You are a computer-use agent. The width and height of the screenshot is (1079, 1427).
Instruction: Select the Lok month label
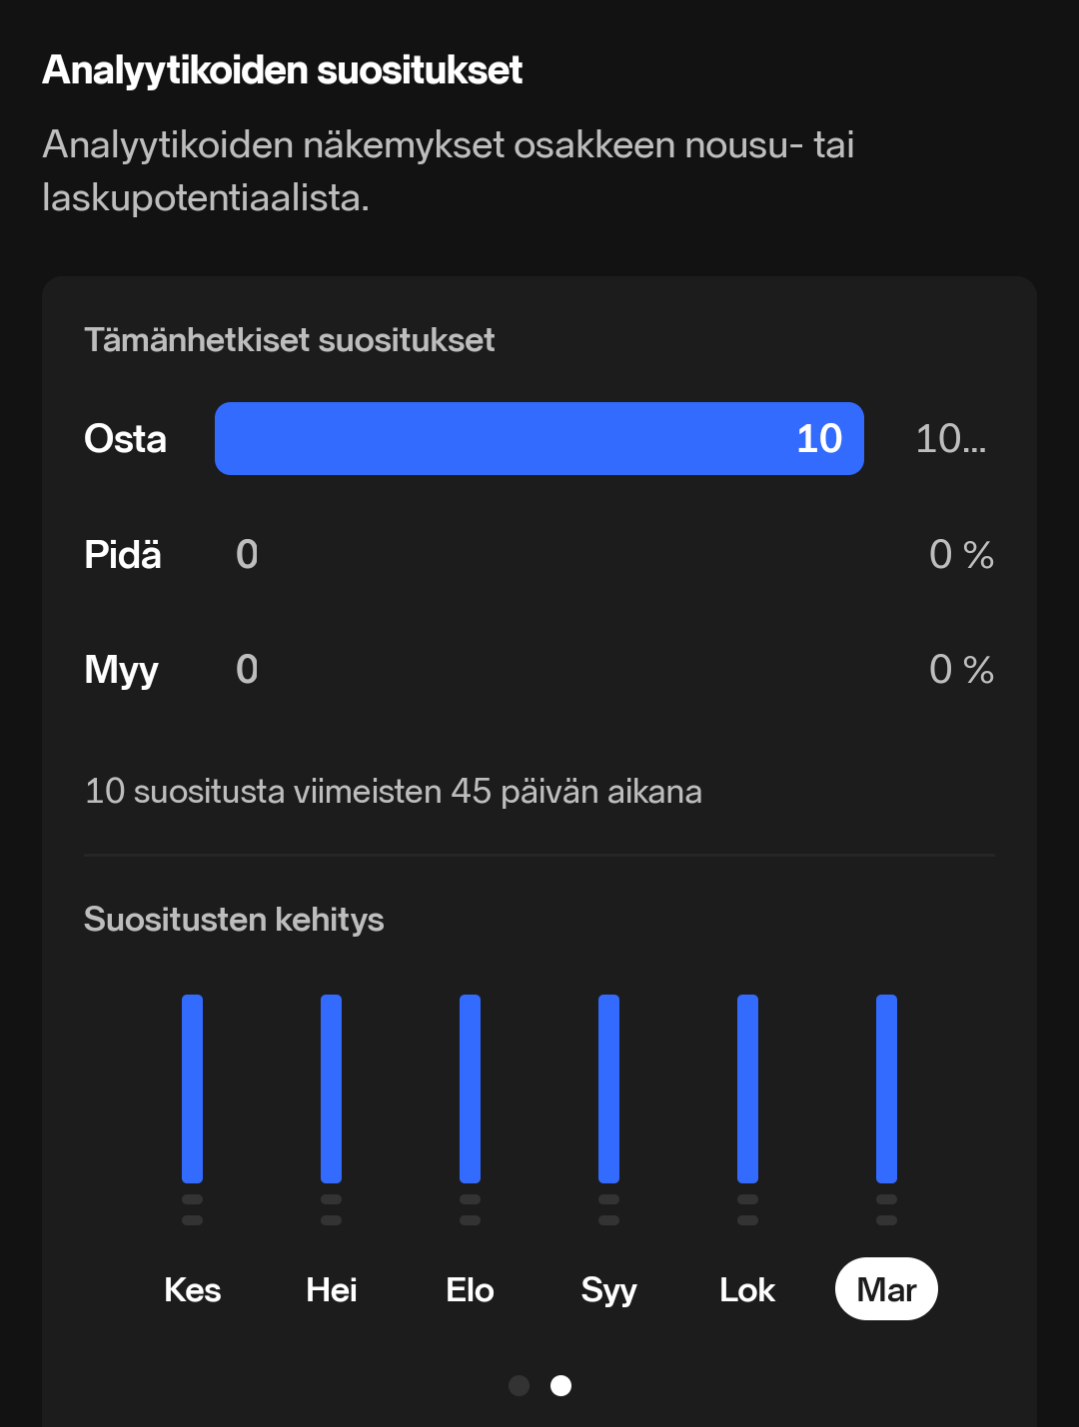(x=747, y=1289)
